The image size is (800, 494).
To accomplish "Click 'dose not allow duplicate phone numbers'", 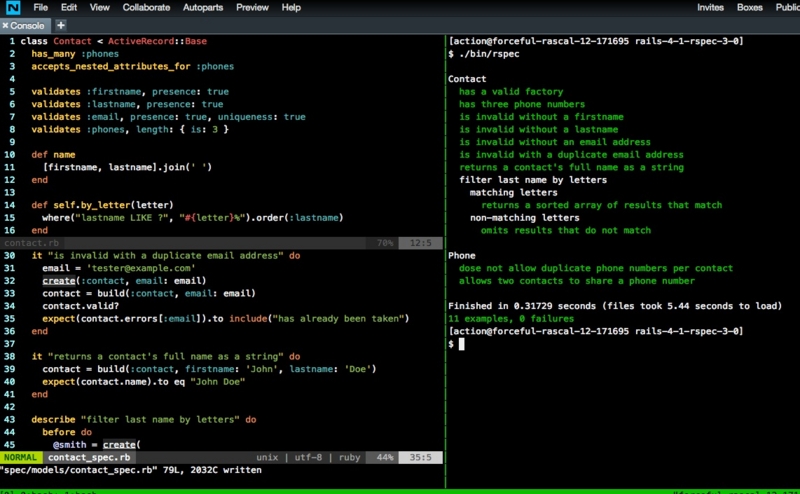I will 595,268.
